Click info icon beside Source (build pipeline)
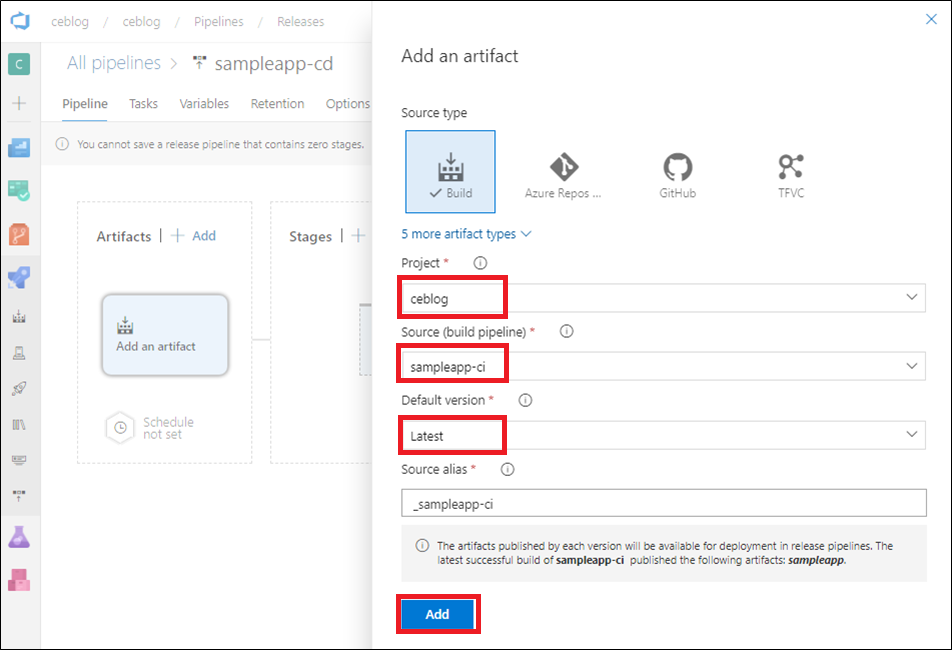The width and height of the screenshot is (952, 650). tap(566, 331)
